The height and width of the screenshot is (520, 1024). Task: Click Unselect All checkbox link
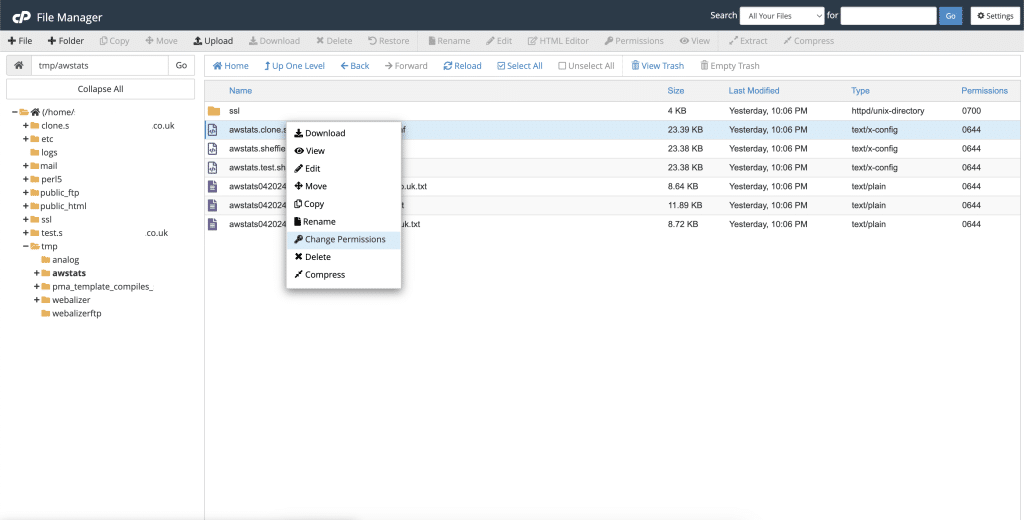pos(586,66)
